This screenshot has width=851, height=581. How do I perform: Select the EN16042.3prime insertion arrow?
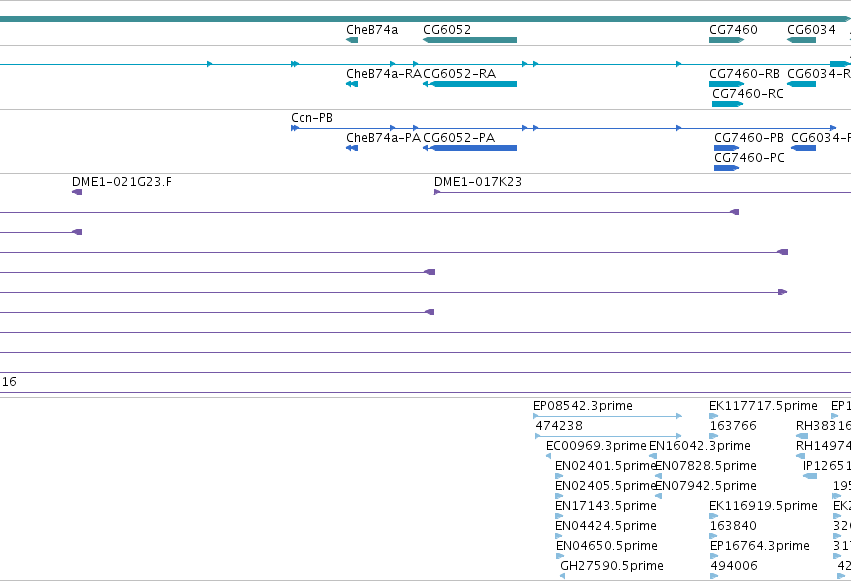(x=653, y=456)
